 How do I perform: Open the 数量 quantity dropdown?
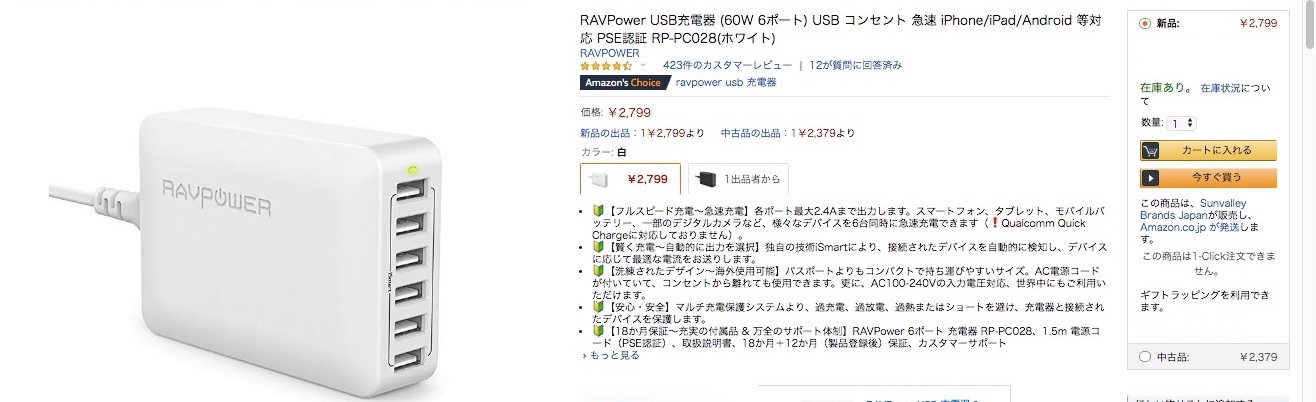(1181, 123)
